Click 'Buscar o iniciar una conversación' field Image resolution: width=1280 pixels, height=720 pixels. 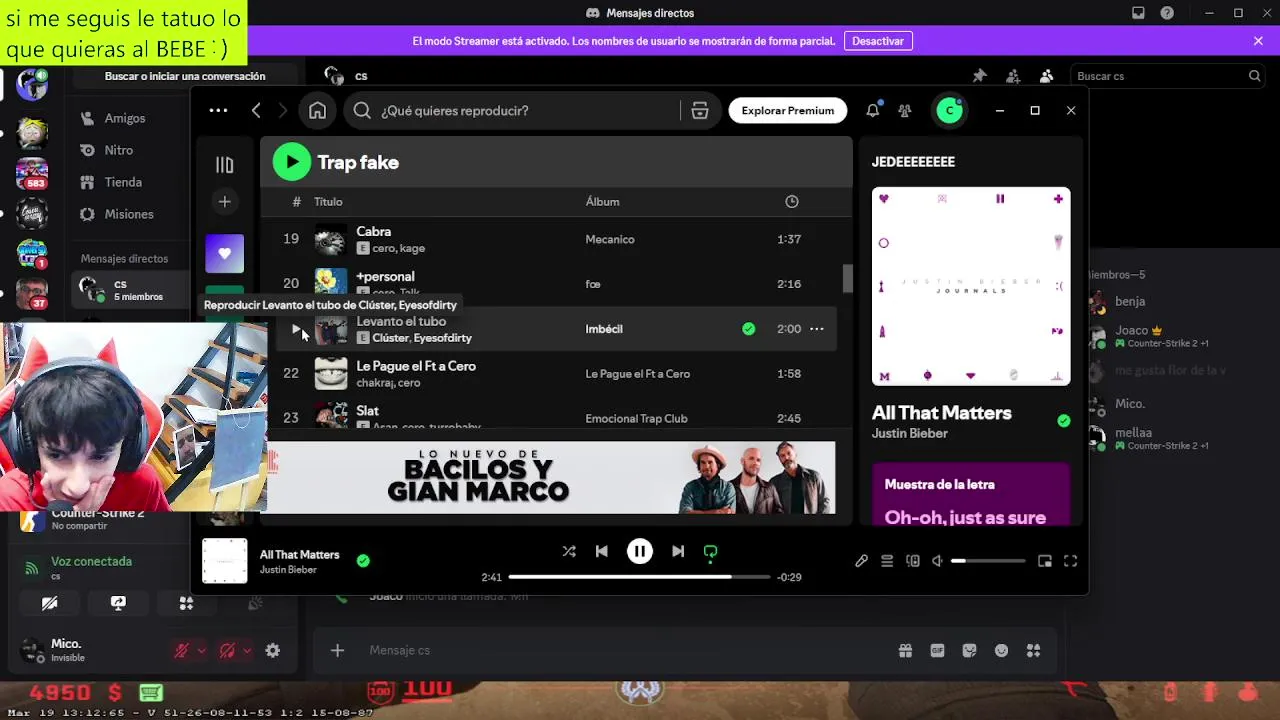click(185, 76)
